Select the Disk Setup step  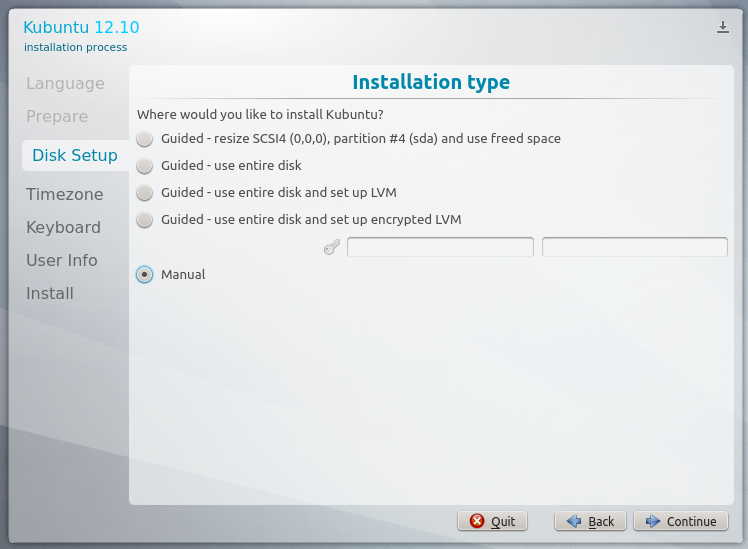pyautogui.click(x=75, y=155)
